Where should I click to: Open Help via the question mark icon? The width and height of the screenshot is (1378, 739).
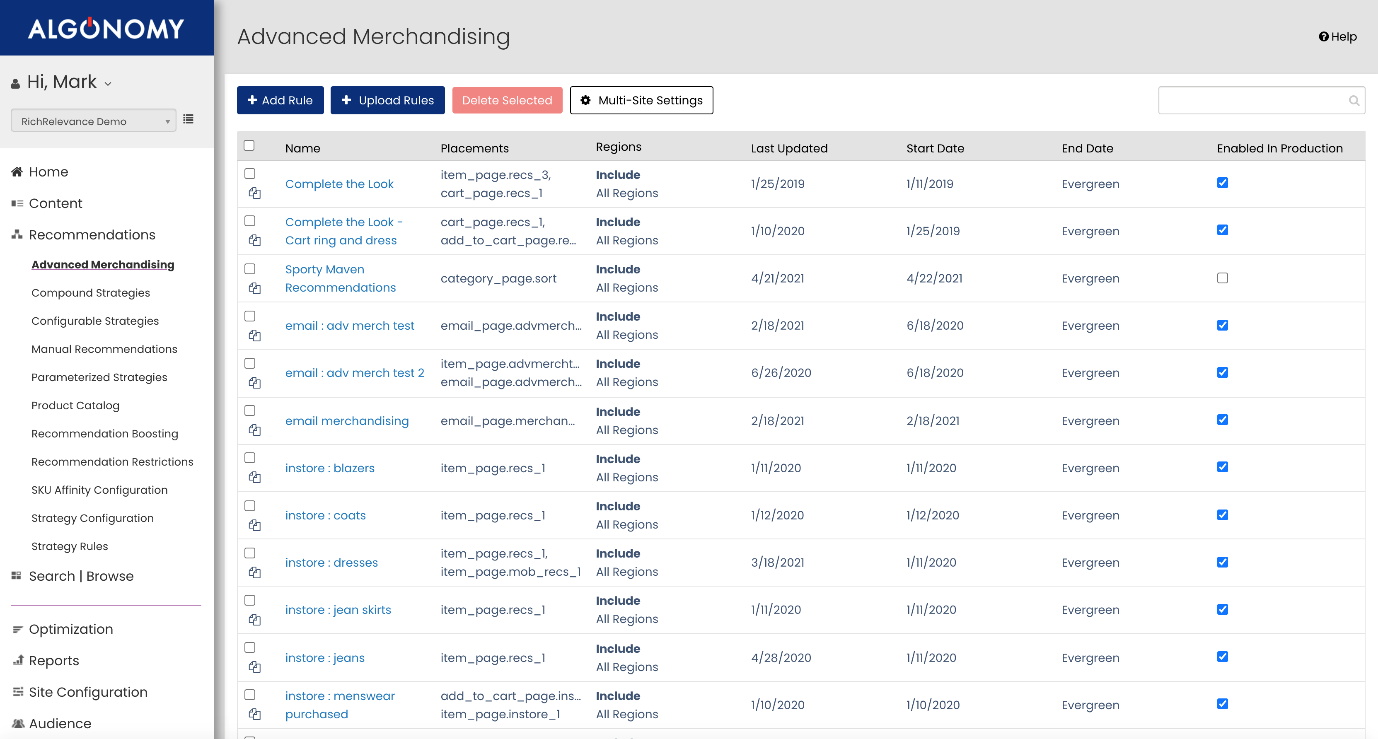(x=1324, y=37)
